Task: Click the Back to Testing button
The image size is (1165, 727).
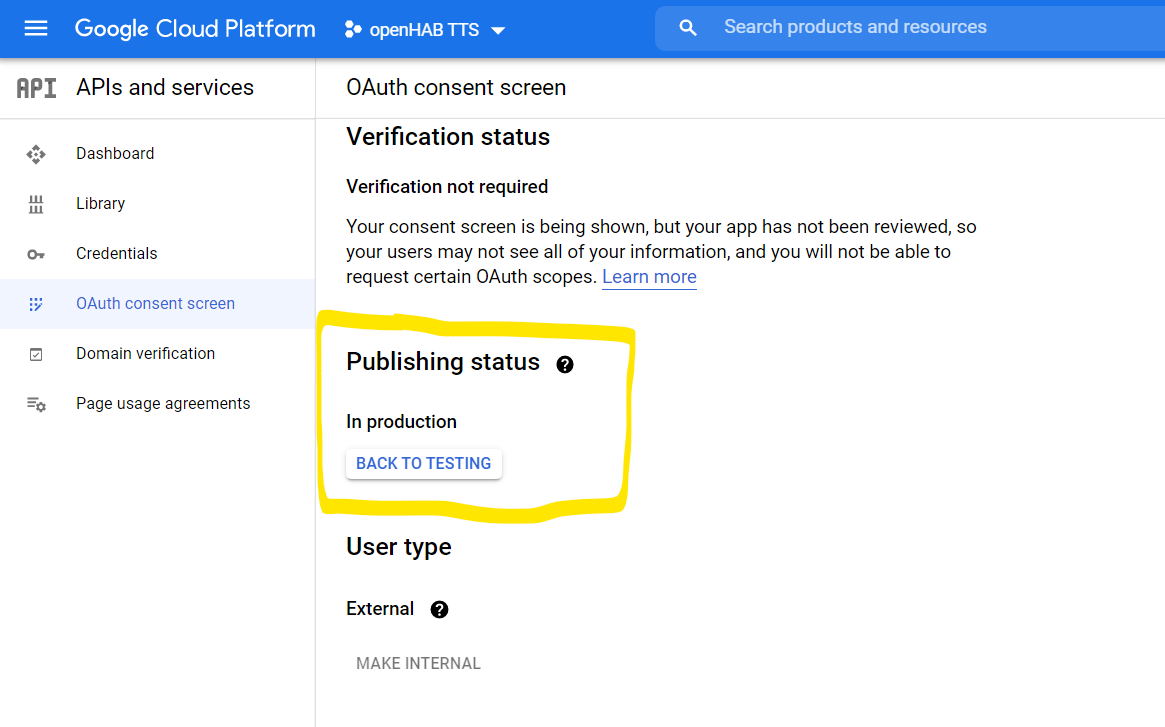Action: [x=424, y=464]
